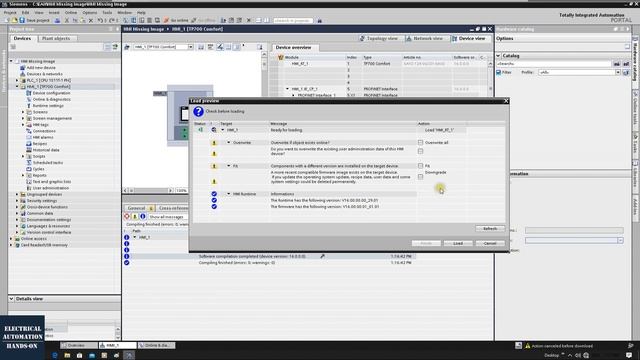Viewport: 640px width, 360px height.
Task: Click the Cut scissors icon
Action: point(67,20)
